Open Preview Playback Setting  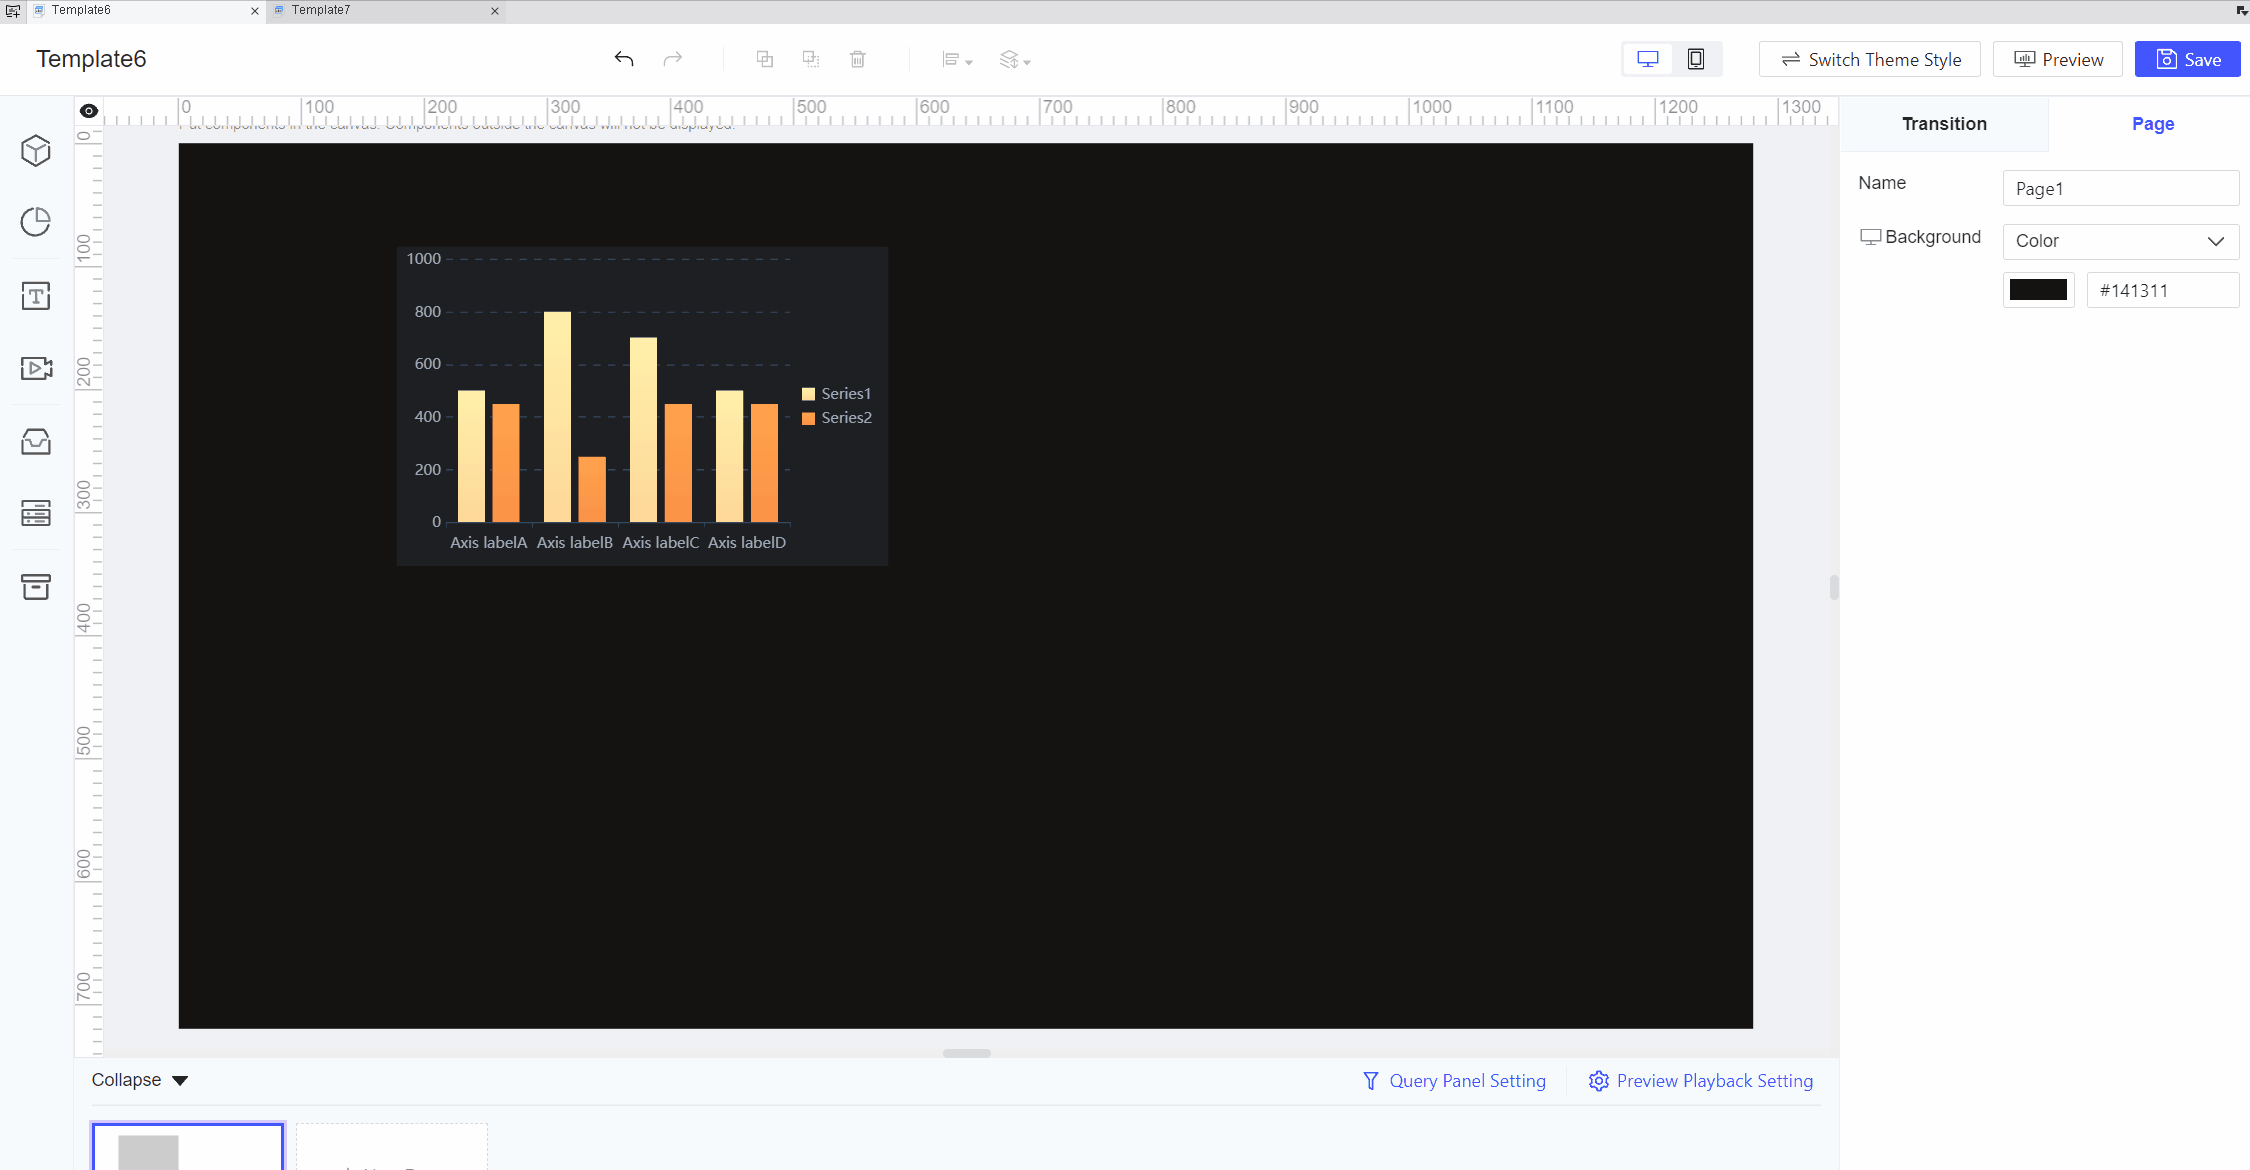[x=1701, y=1081]
